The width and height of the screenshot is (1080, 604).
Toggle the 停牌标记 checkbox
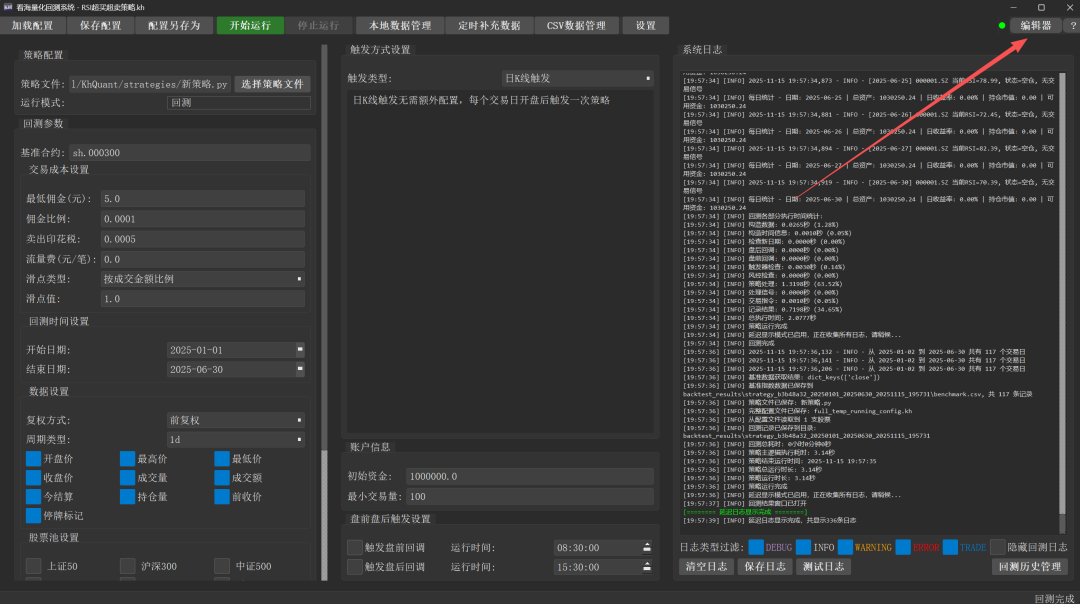pyautogui.click(x=33, y=515)
